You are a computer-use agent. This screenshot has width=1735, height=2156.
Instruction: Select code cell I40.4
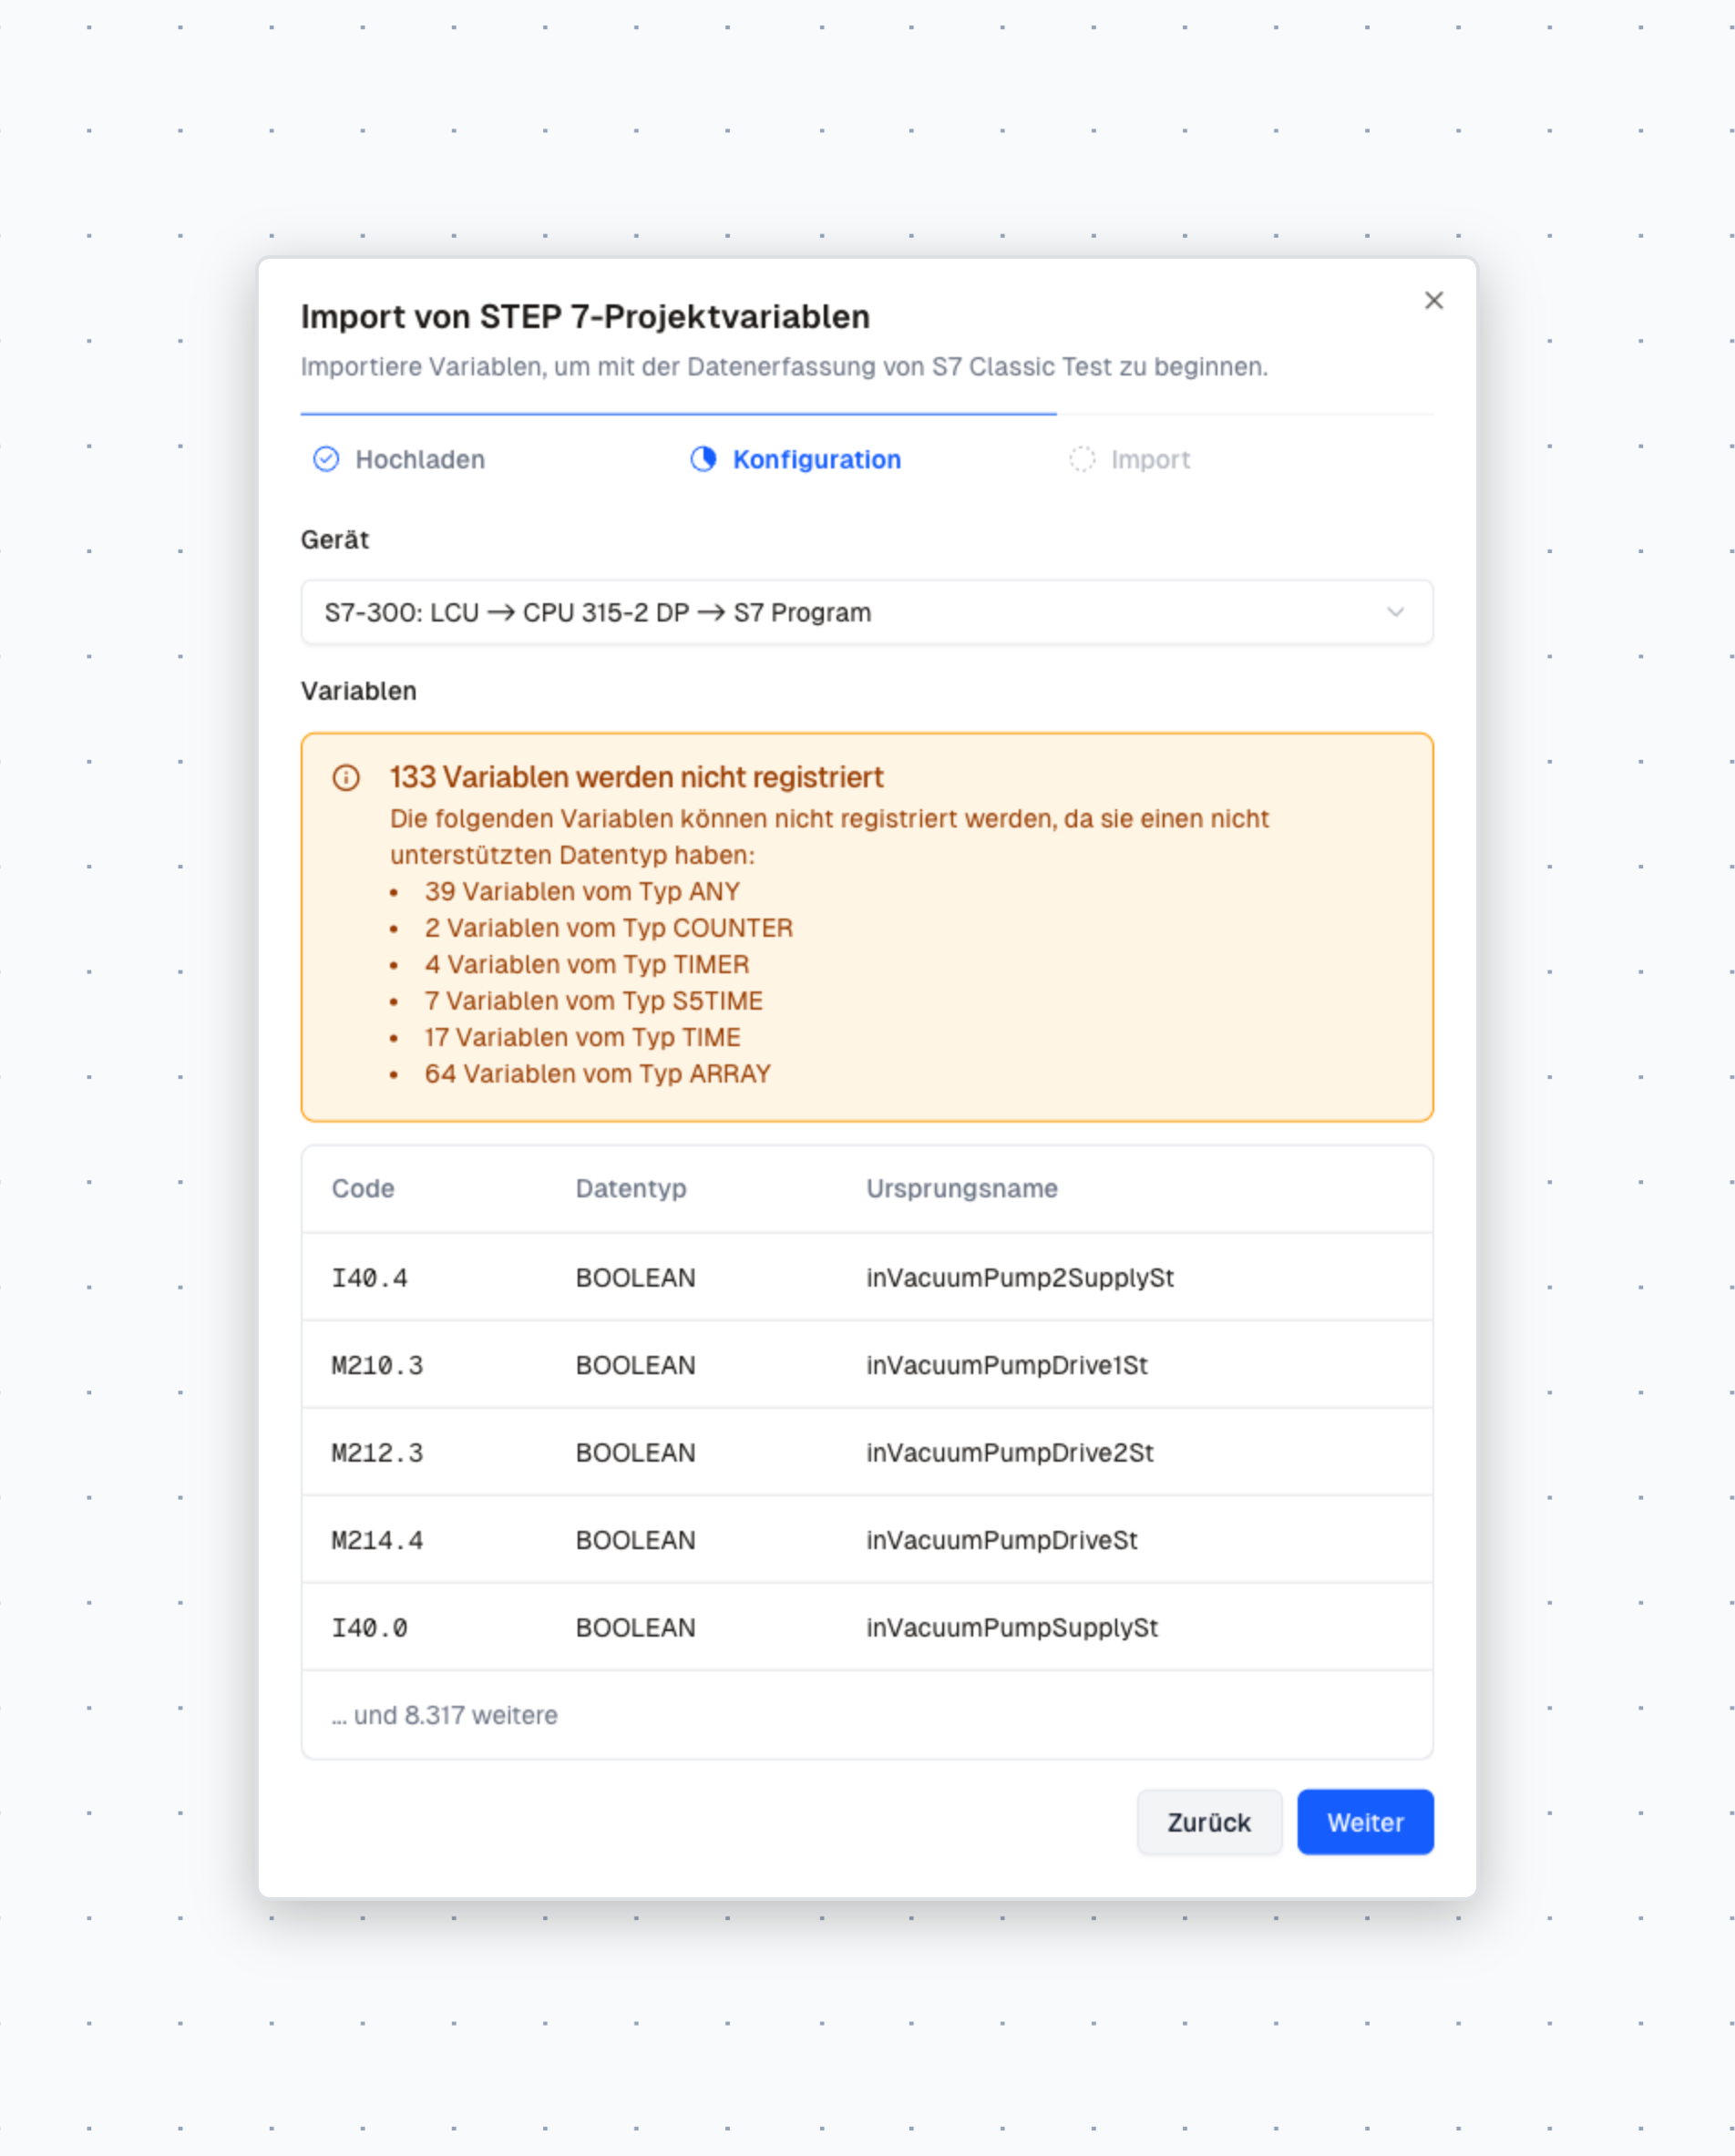[x=369, y=1277]
